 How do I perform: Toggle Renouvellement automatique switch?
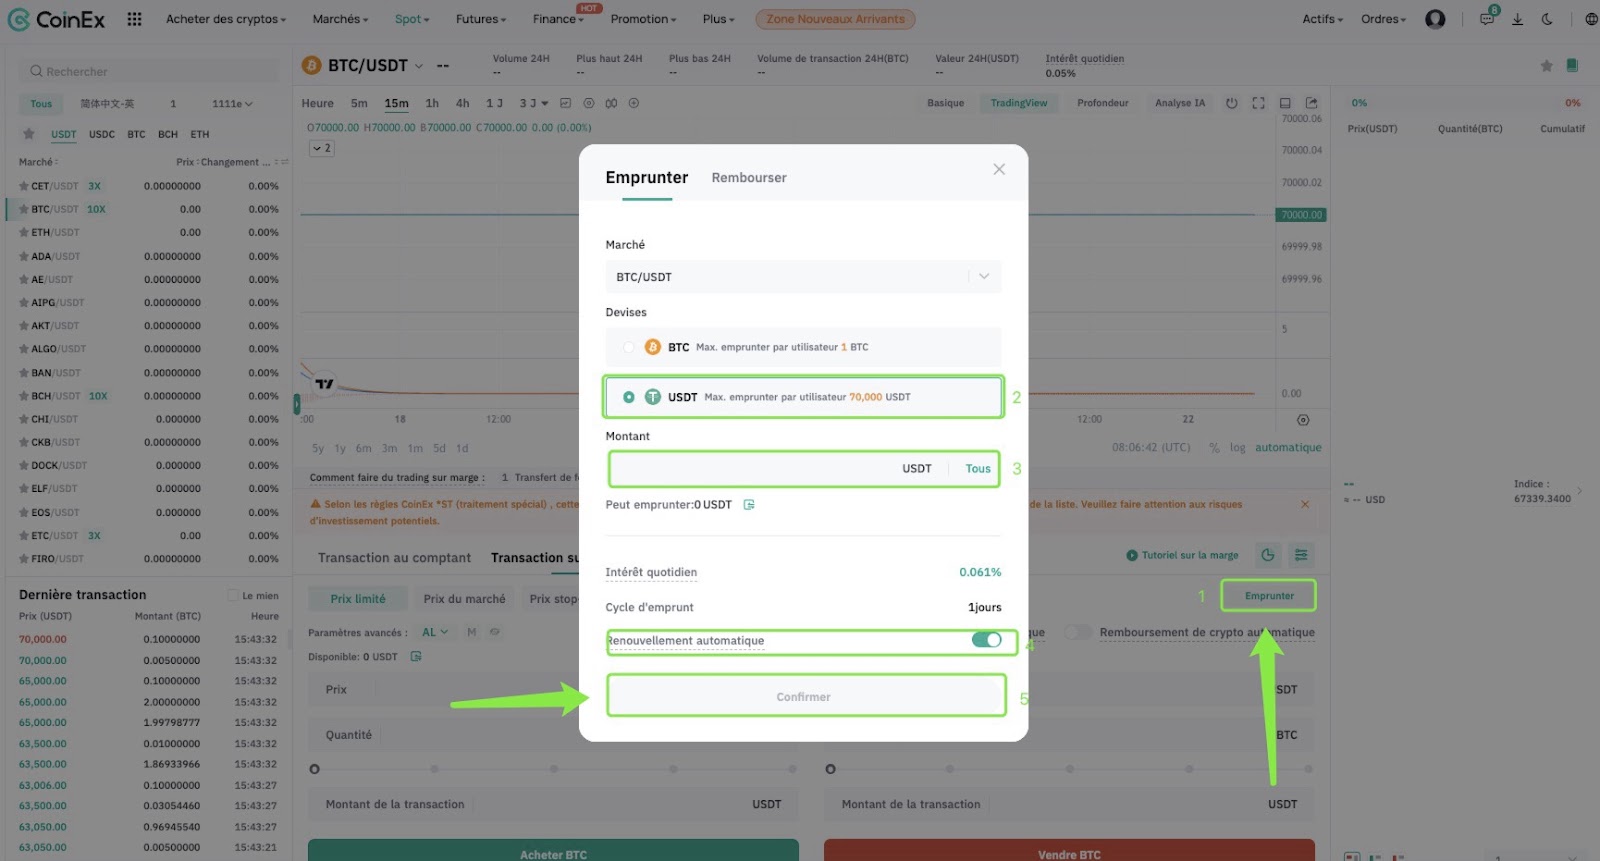pos(987,640)
